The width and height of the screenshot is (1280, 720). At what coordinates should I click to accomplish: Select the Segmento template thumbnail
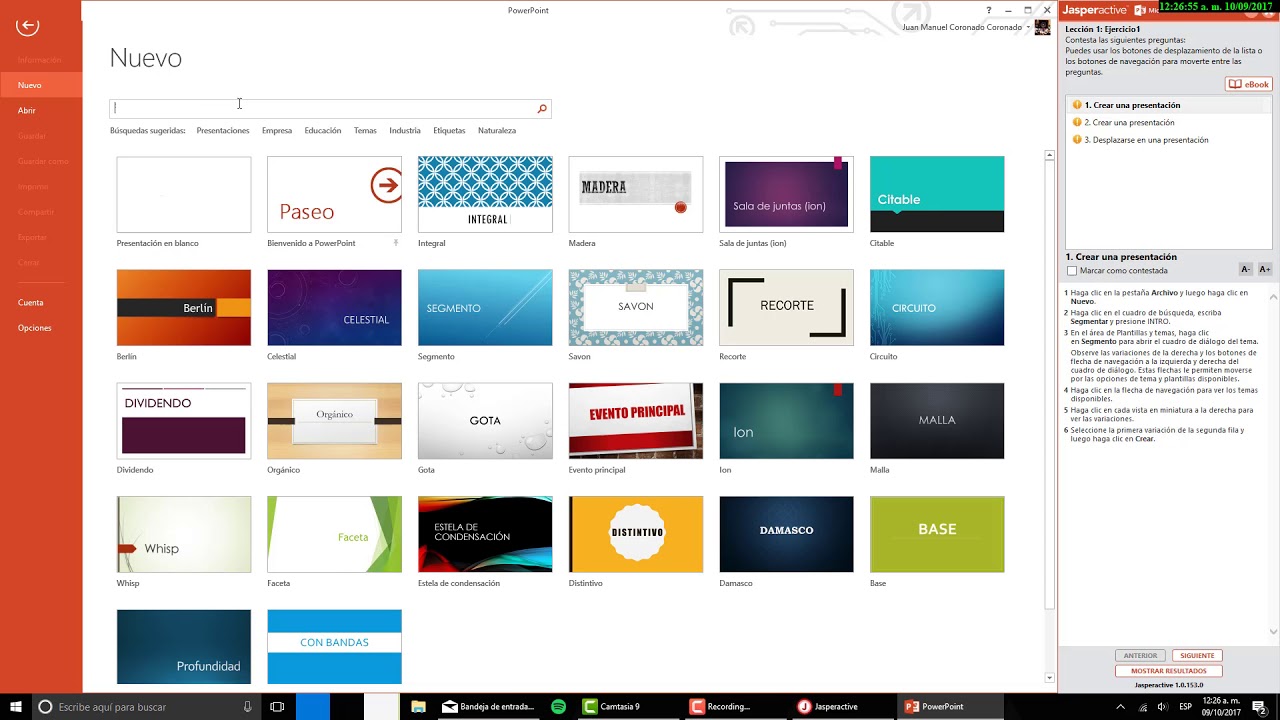(485, 308)
